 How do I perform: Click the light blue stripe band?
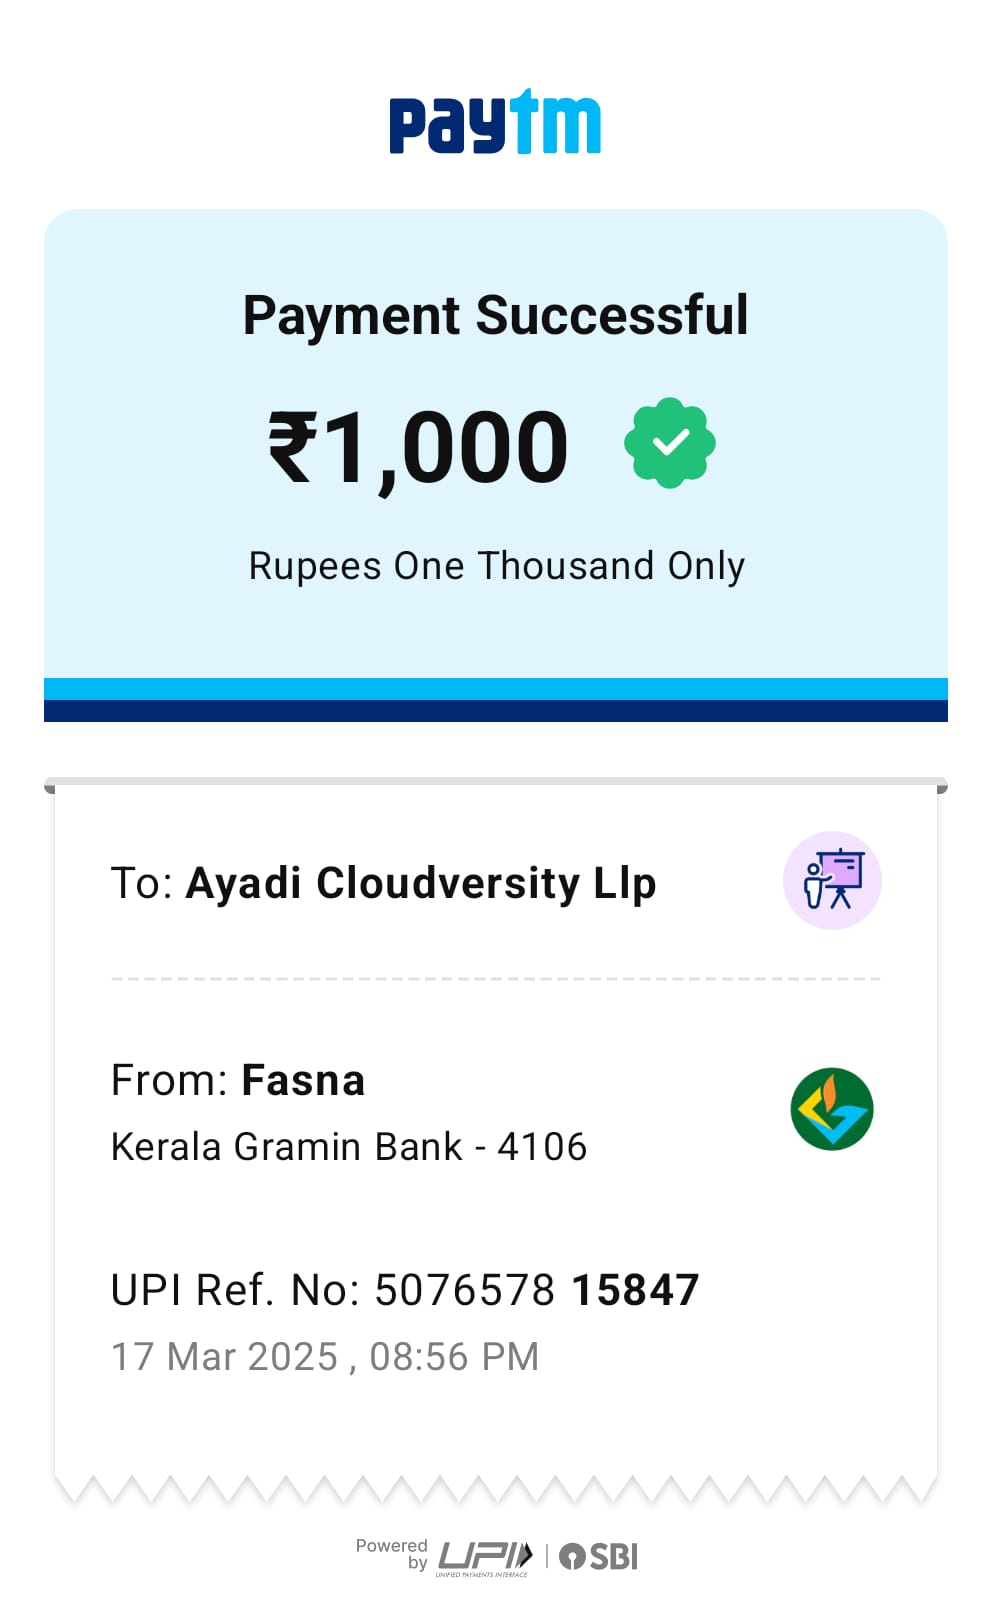(x=495, y=689)
